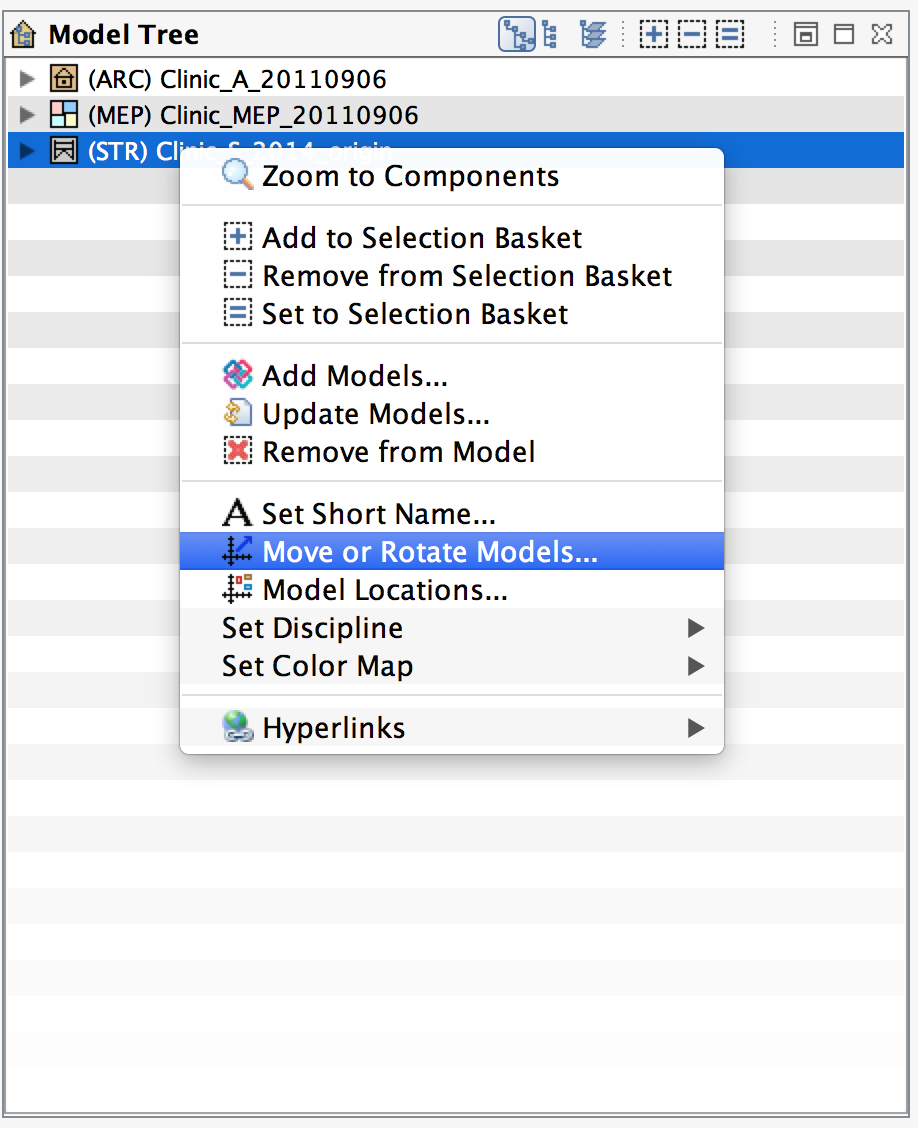This screenshot has width=918, height=1128.
Task: Select Zoom to Components
Action: (x=409, y=175)
